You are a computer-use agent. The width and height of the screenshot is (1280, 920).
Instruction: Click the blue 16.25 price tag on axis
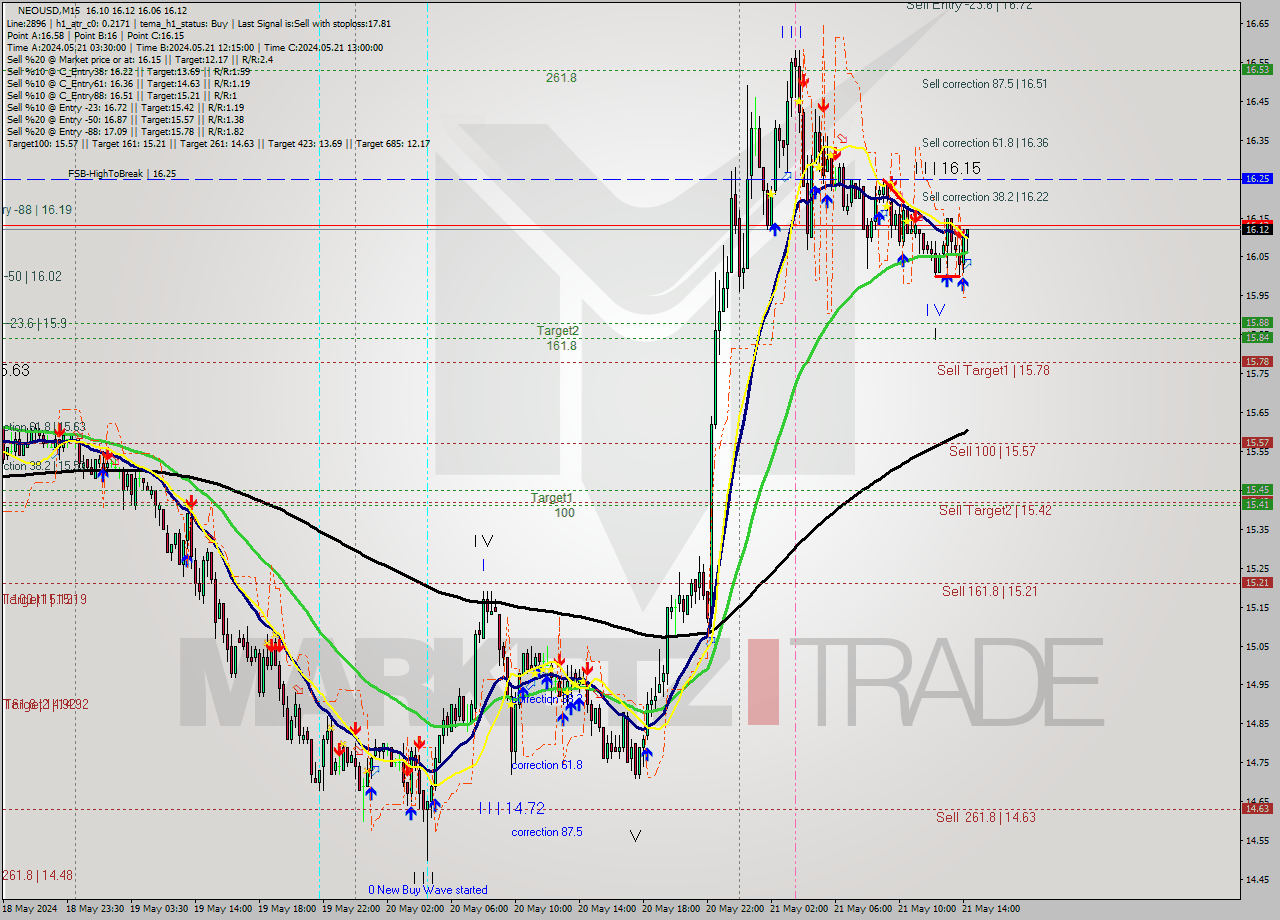click(x=1256, y=178)
